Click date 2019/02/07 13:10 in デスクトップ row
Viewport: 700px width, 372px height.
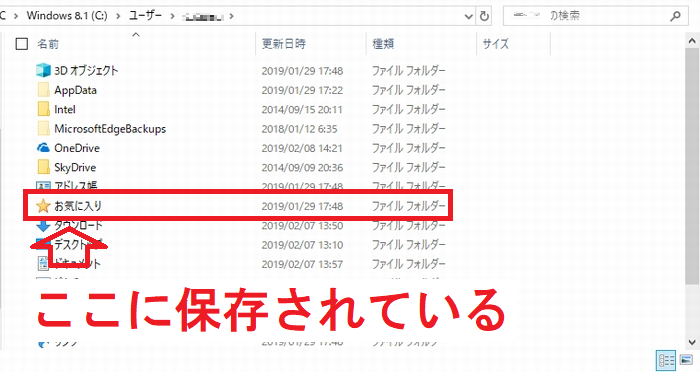click(302, 245)
